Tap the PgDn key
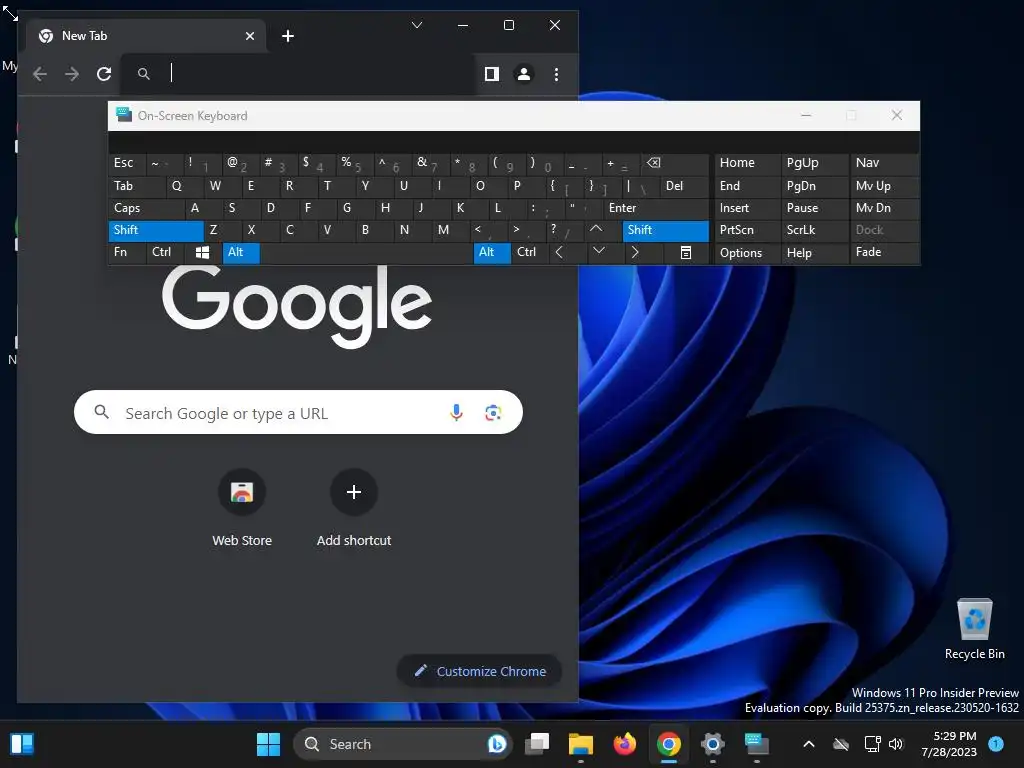 point(815,186)
